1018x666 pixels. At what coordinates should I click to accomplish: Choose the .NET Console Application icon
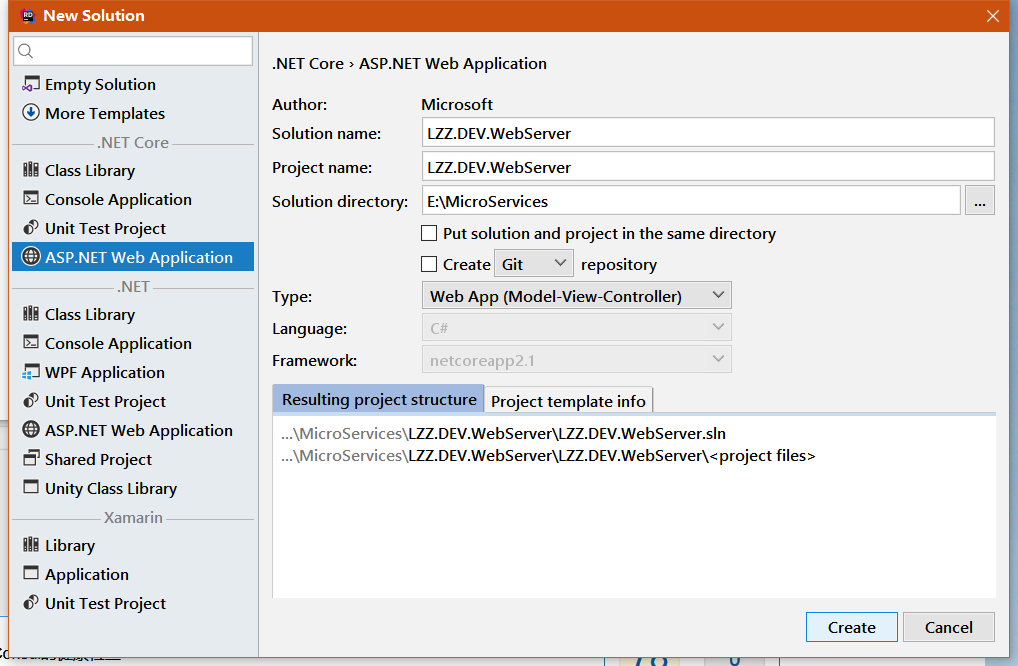tap(31, 342)
